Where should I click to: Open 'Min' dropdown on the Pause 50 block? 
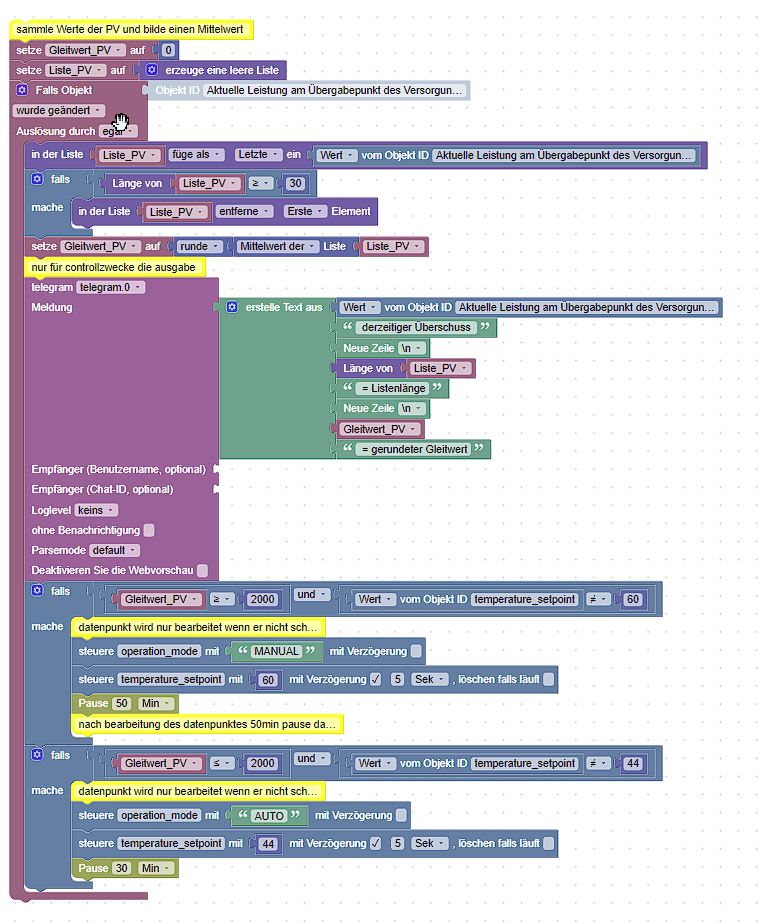[156, 703]
